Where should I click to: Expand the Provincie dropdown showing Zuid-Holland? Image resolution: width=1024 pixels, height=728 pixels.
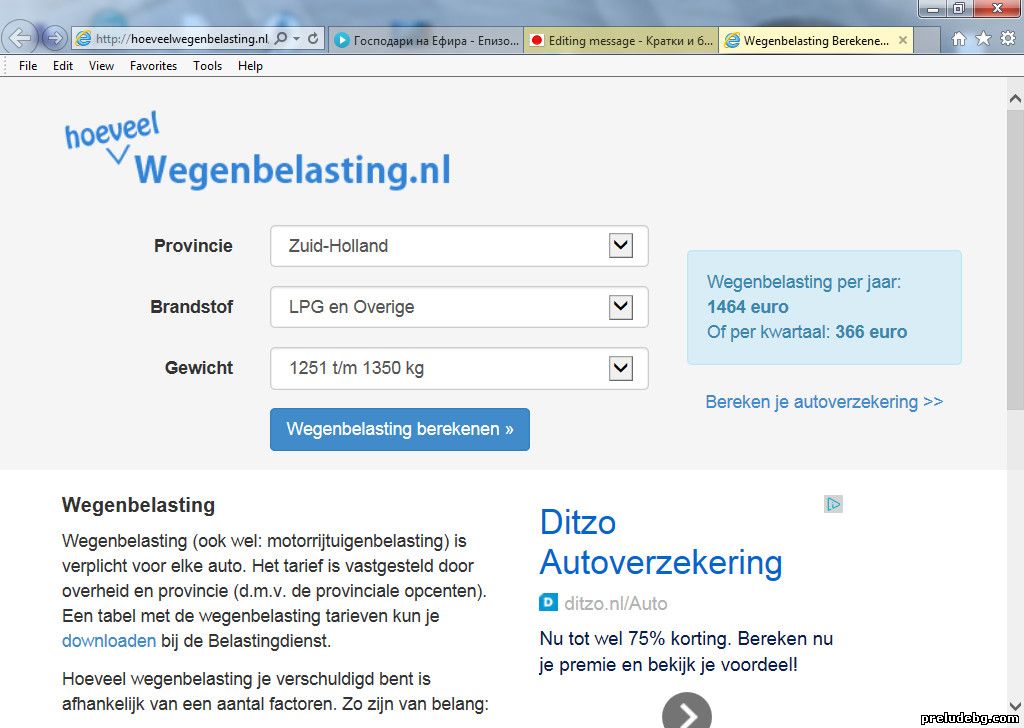pos(620,246)
